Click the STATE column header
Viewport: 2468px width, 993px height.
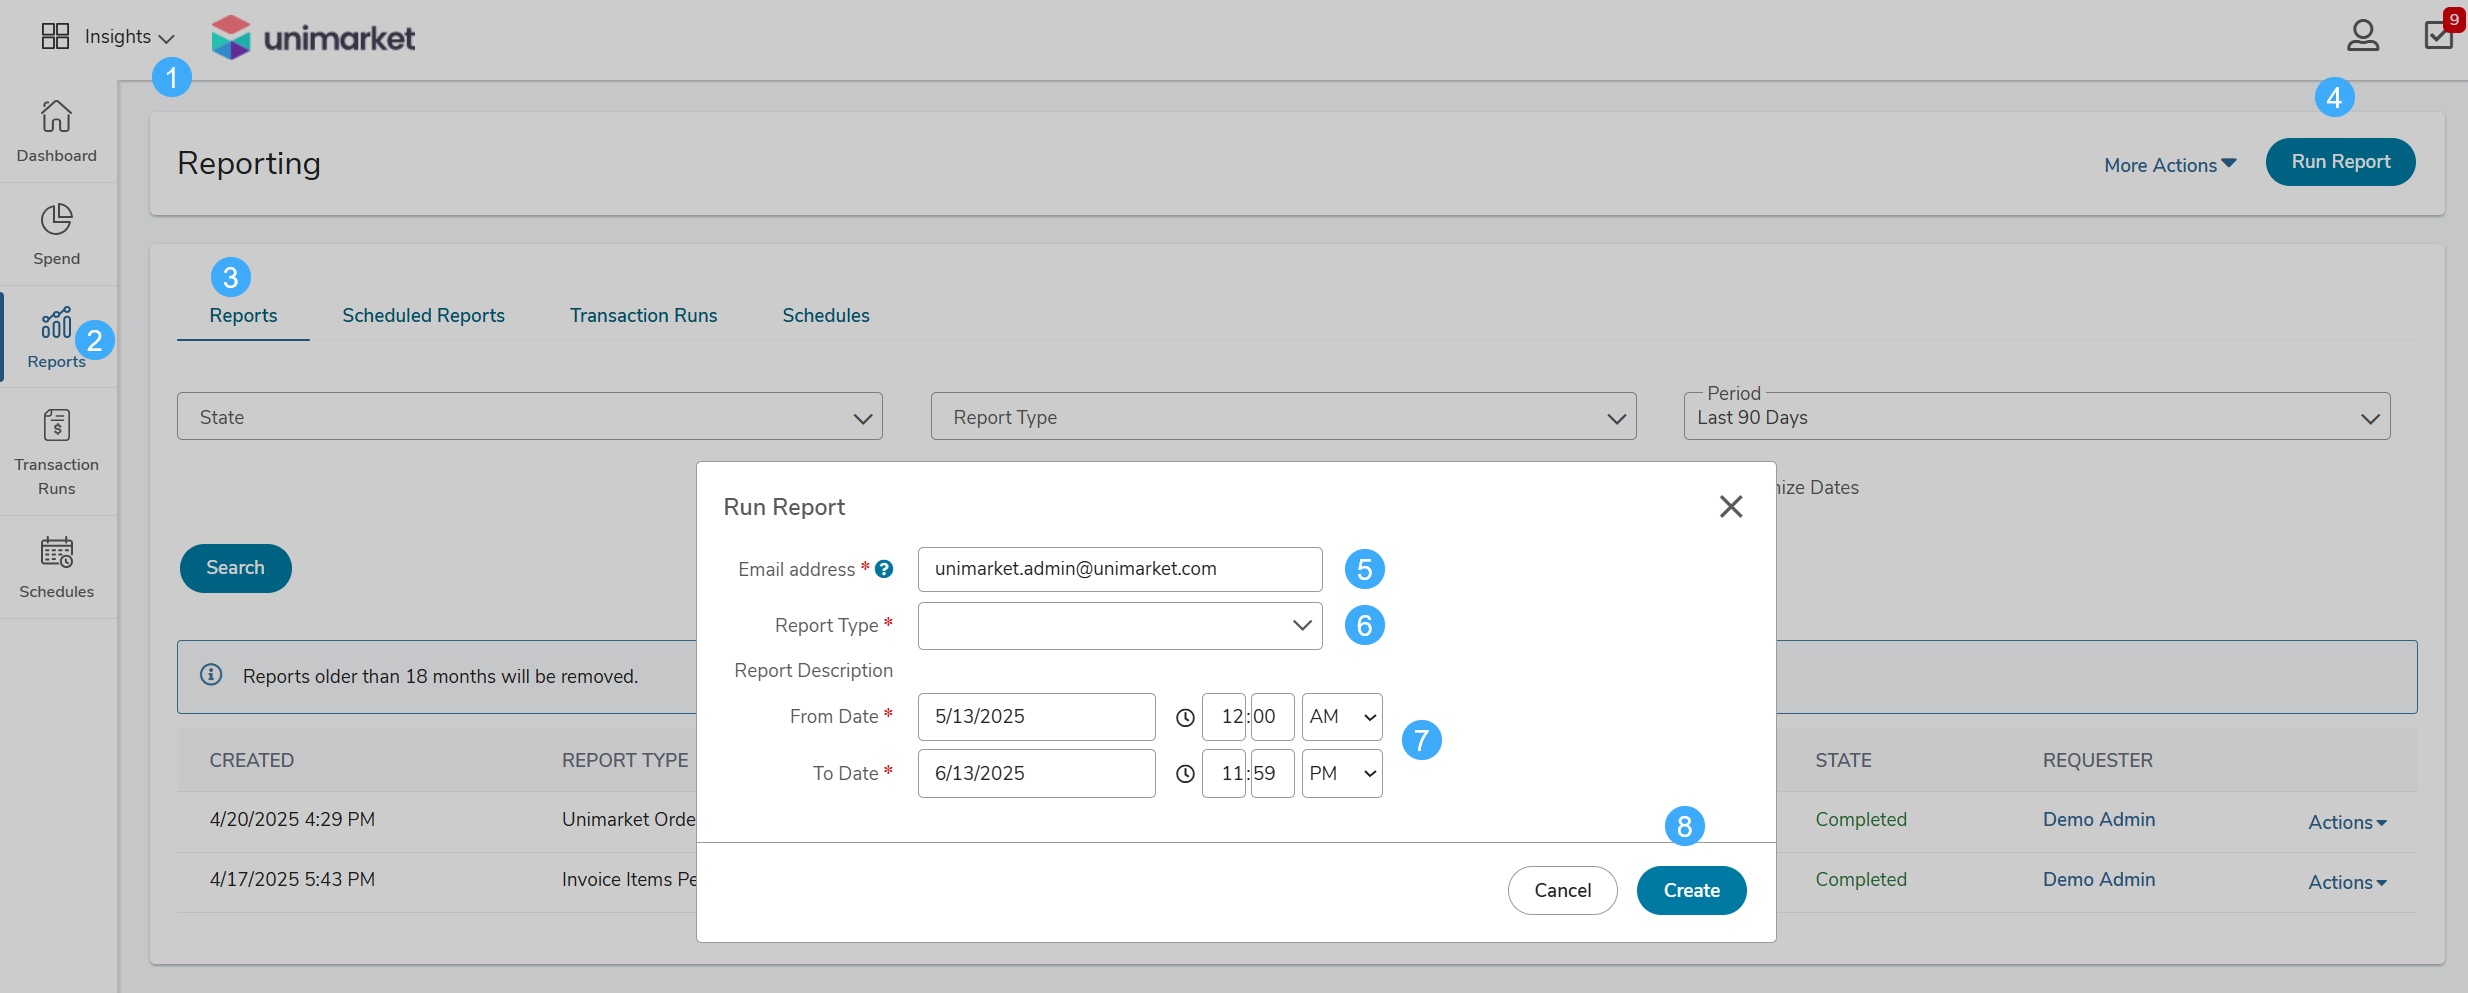click(x=1843, y=760)
